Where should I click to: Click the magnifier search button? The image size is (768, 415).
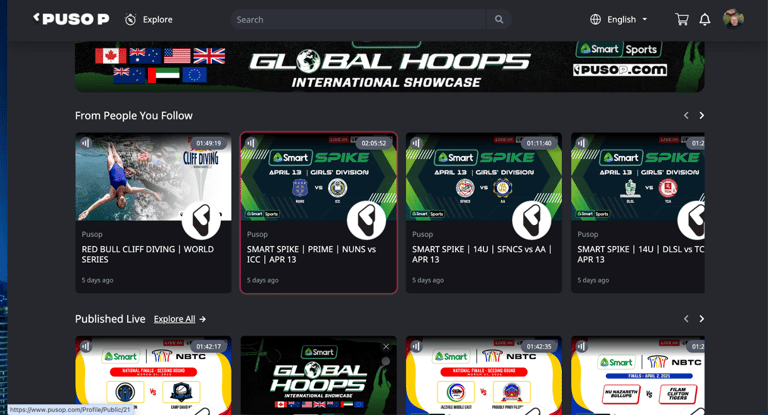tap(499, 20)
